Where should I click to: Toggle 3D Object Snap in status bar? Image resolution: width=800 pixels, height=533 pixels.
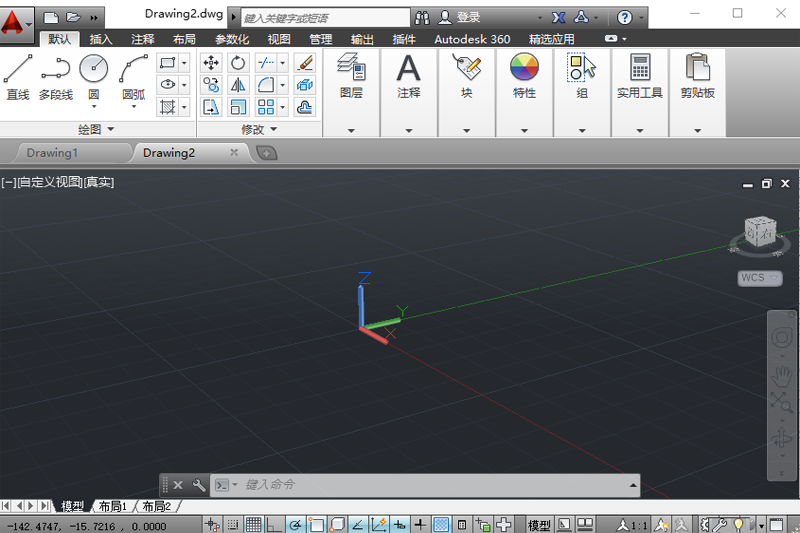(x=337, y=524)
